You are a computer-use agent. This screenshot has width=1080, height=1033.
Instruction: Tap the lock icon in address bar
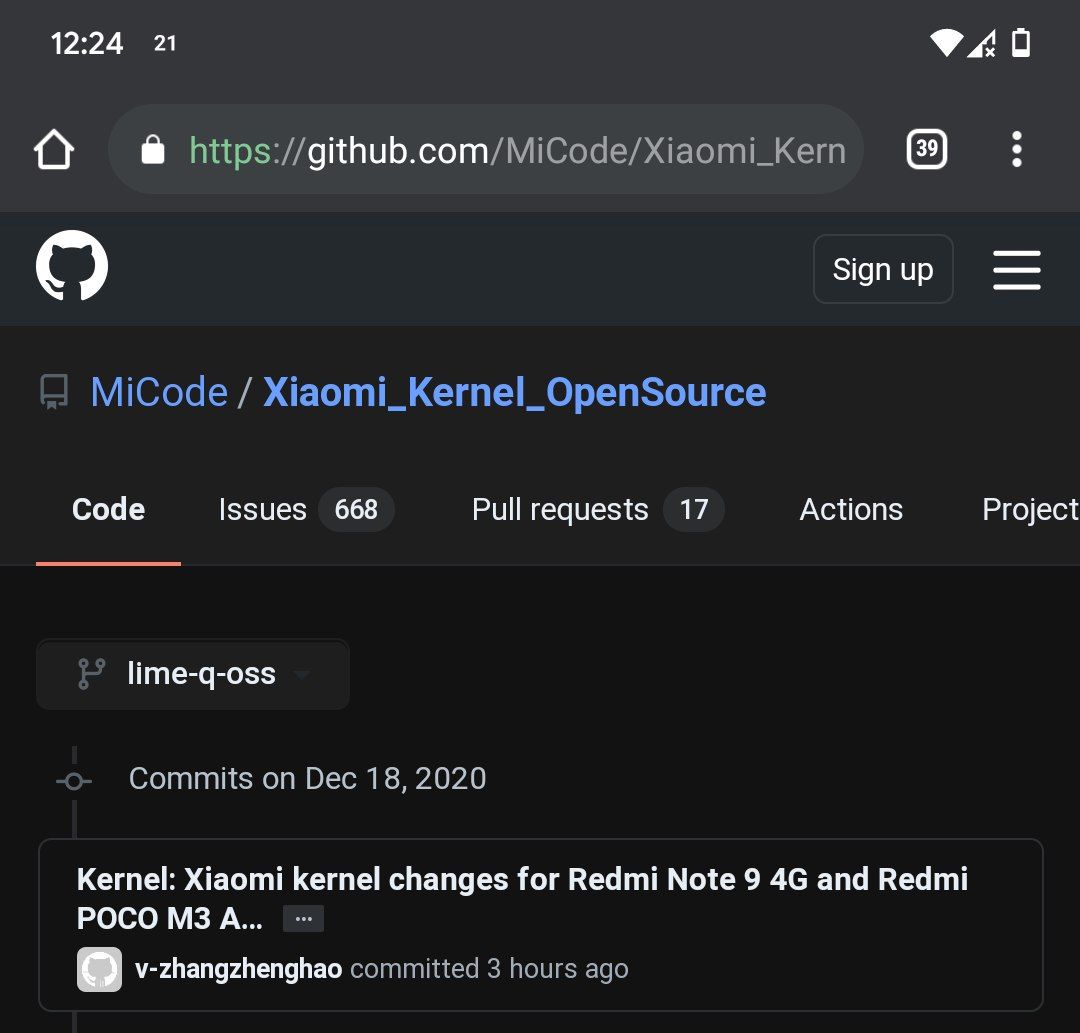click(x=153, y=150)
